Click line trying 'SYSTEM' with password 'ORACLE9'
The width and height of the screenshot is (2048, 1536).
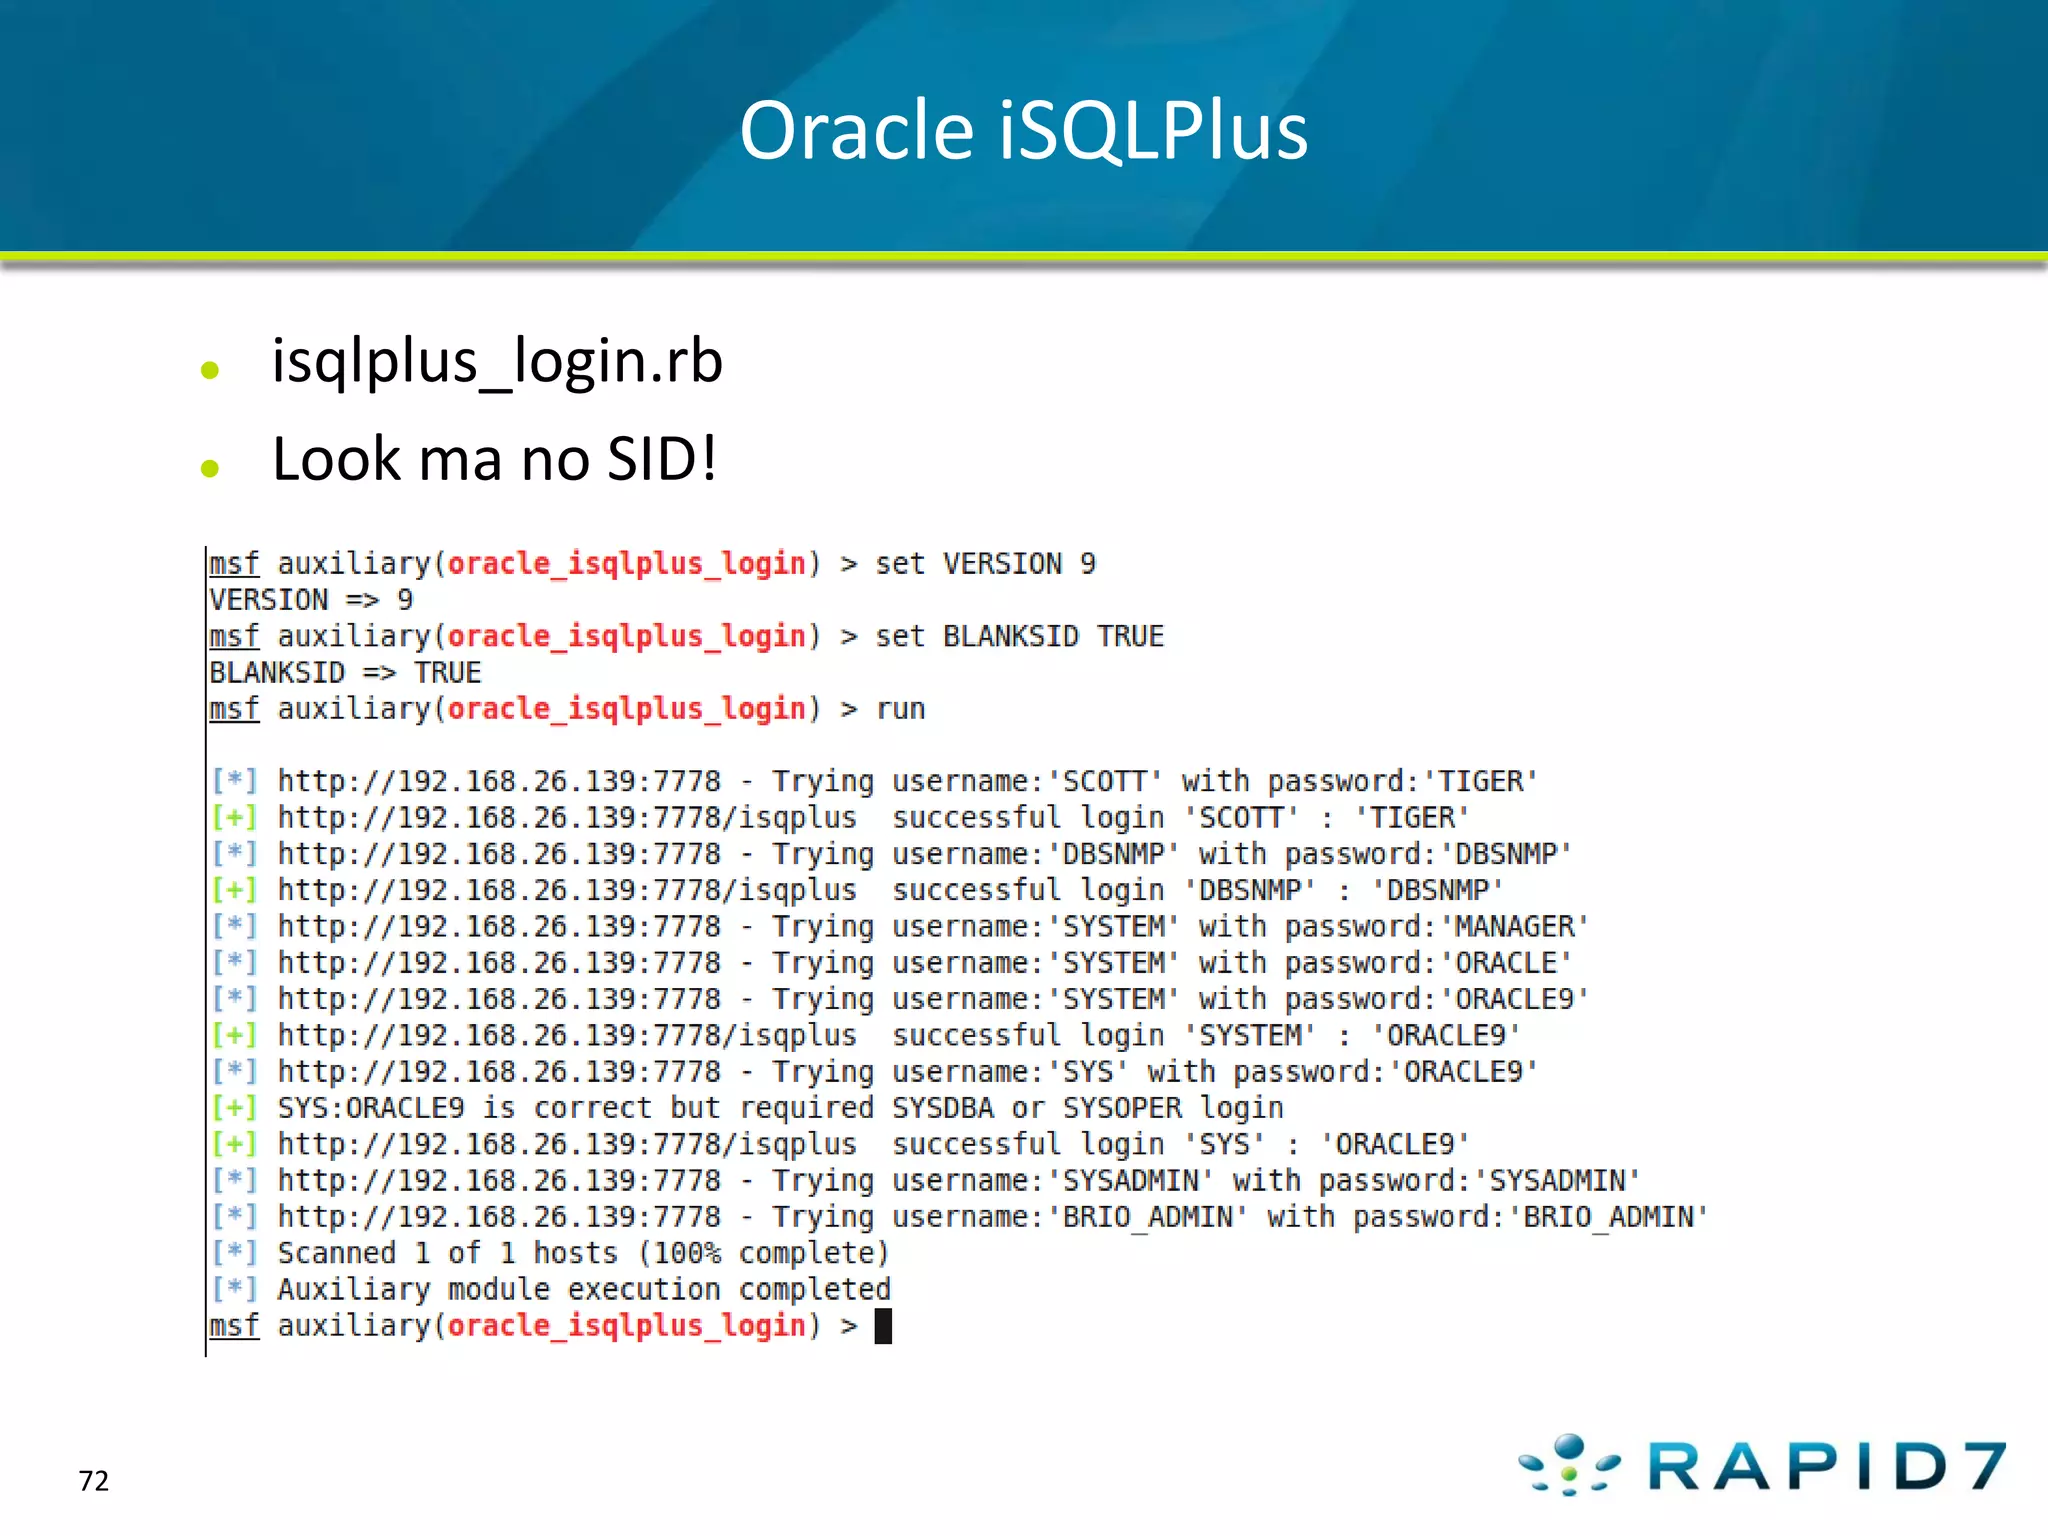900,999
